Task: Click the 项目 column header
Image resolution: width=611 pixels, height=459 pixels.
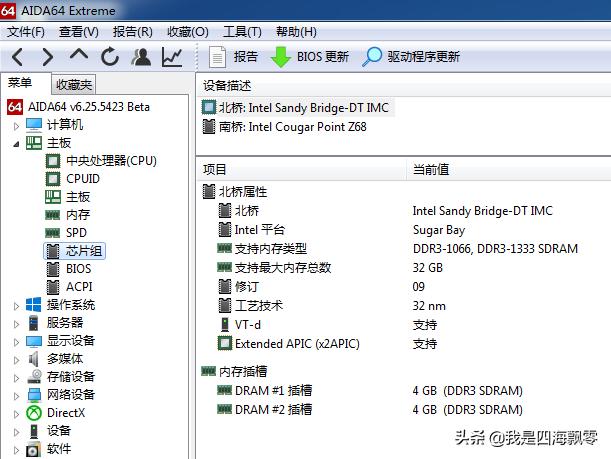Action: click(301, 170)
